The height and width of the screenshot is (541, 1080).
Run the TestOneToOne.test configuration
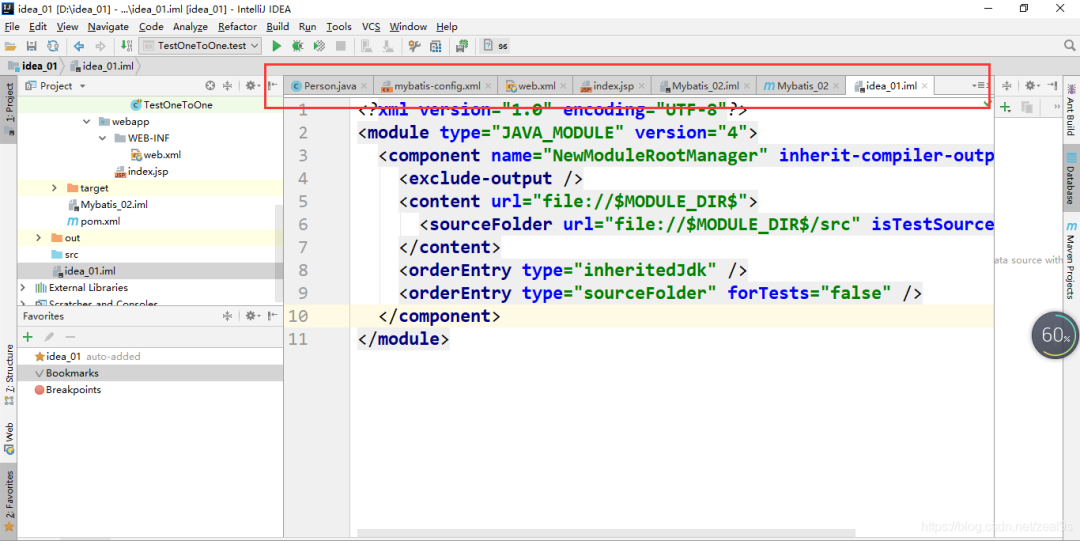pyautogui.click(x=276, y=46)
